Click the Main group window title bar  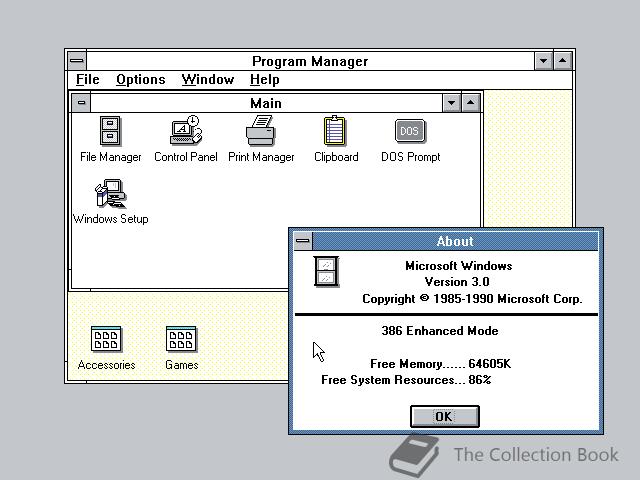point(266,103)
